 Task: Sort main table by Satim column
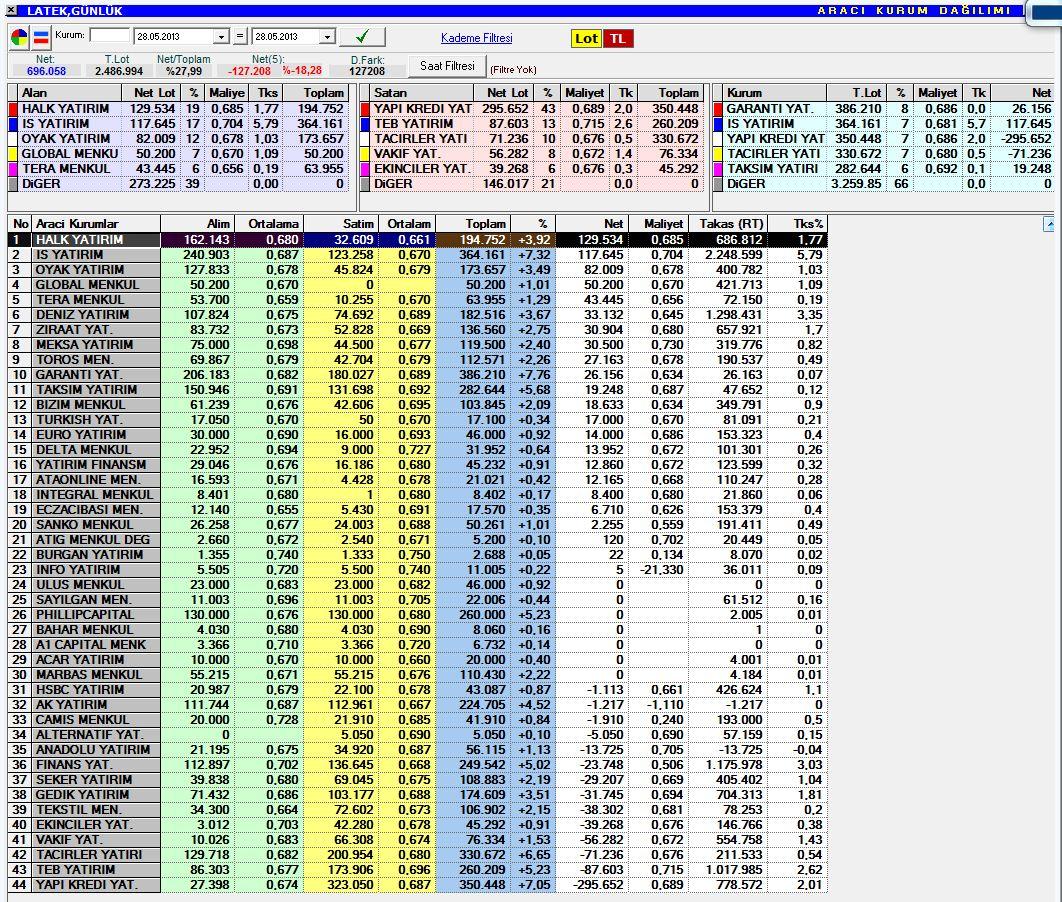341,223
